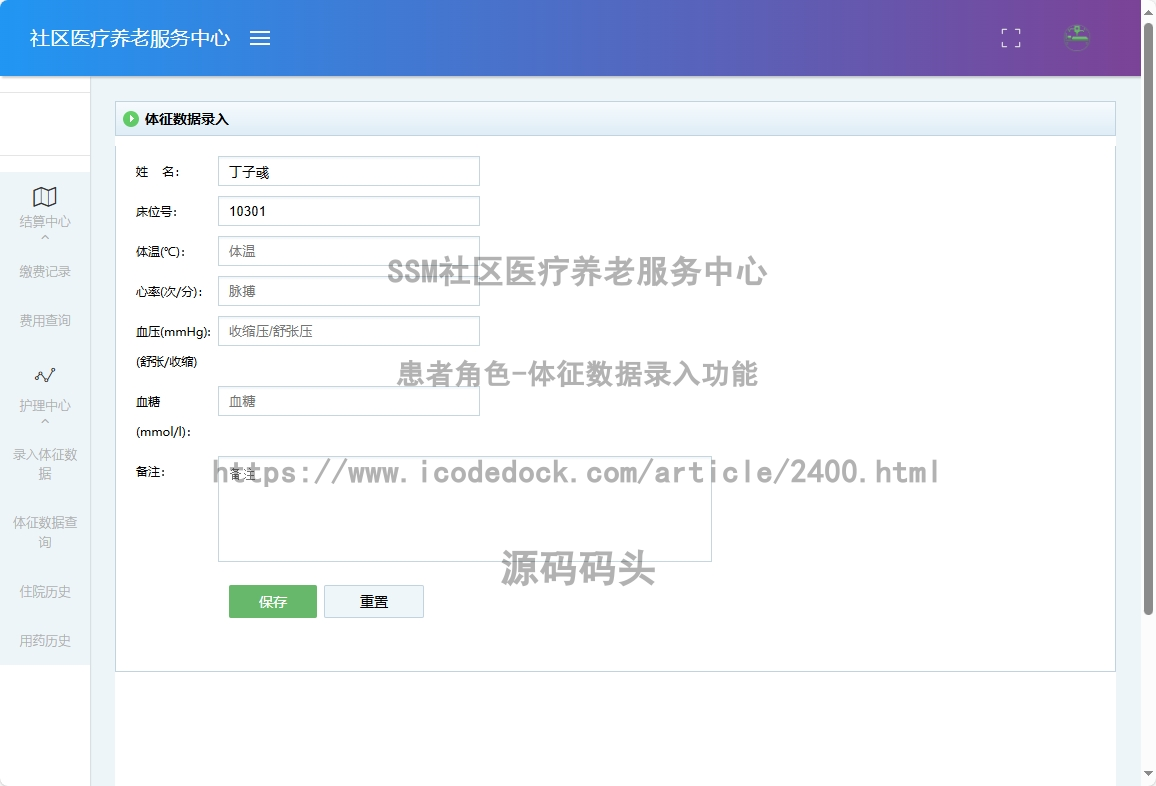The height and width of the screenshot is (786, 1156).
Task: Click the scrollbar down arrow
Action: point(1148,774)
